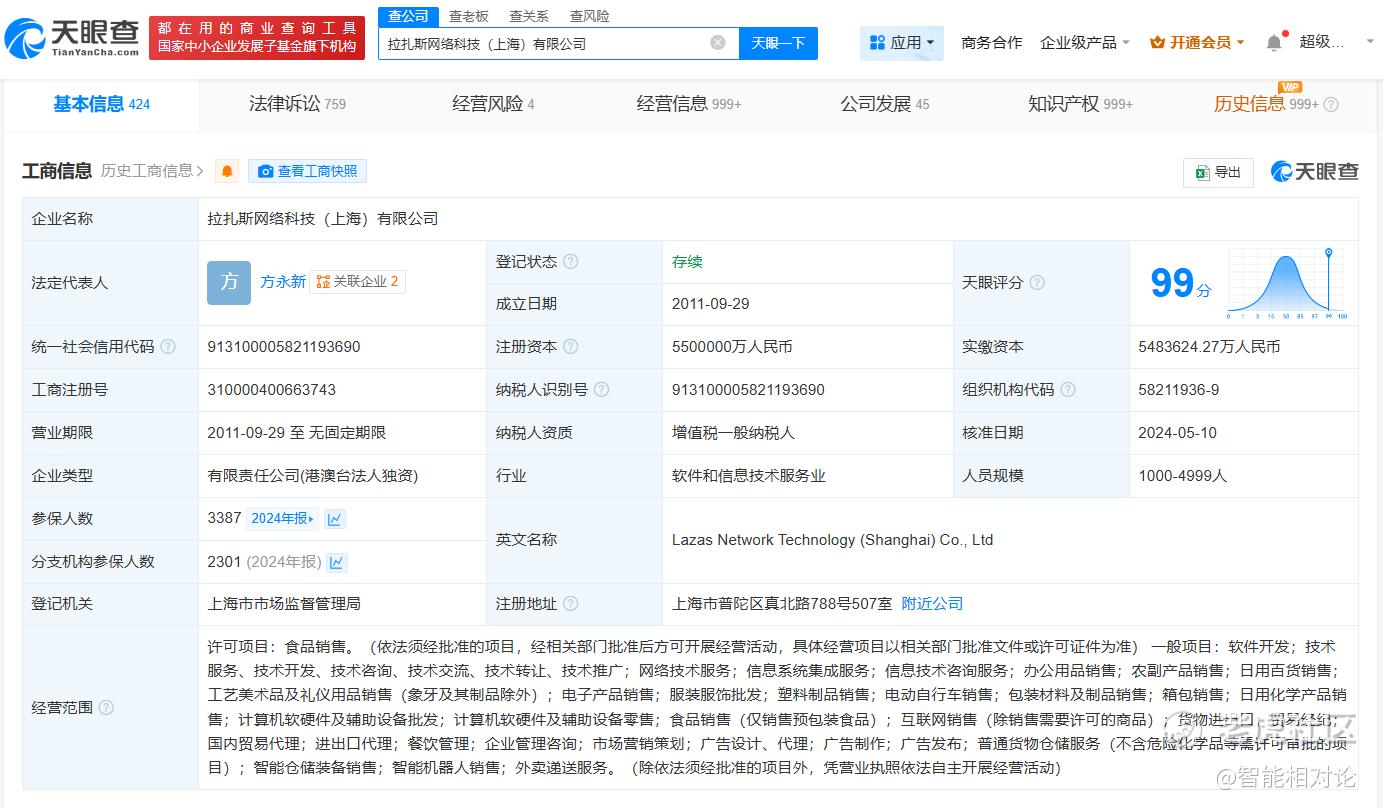The height and width of the screenshot is (808, 1383).
Task: Open the trend chart icon for 分支机构参保人数
Action: (337, 562)
